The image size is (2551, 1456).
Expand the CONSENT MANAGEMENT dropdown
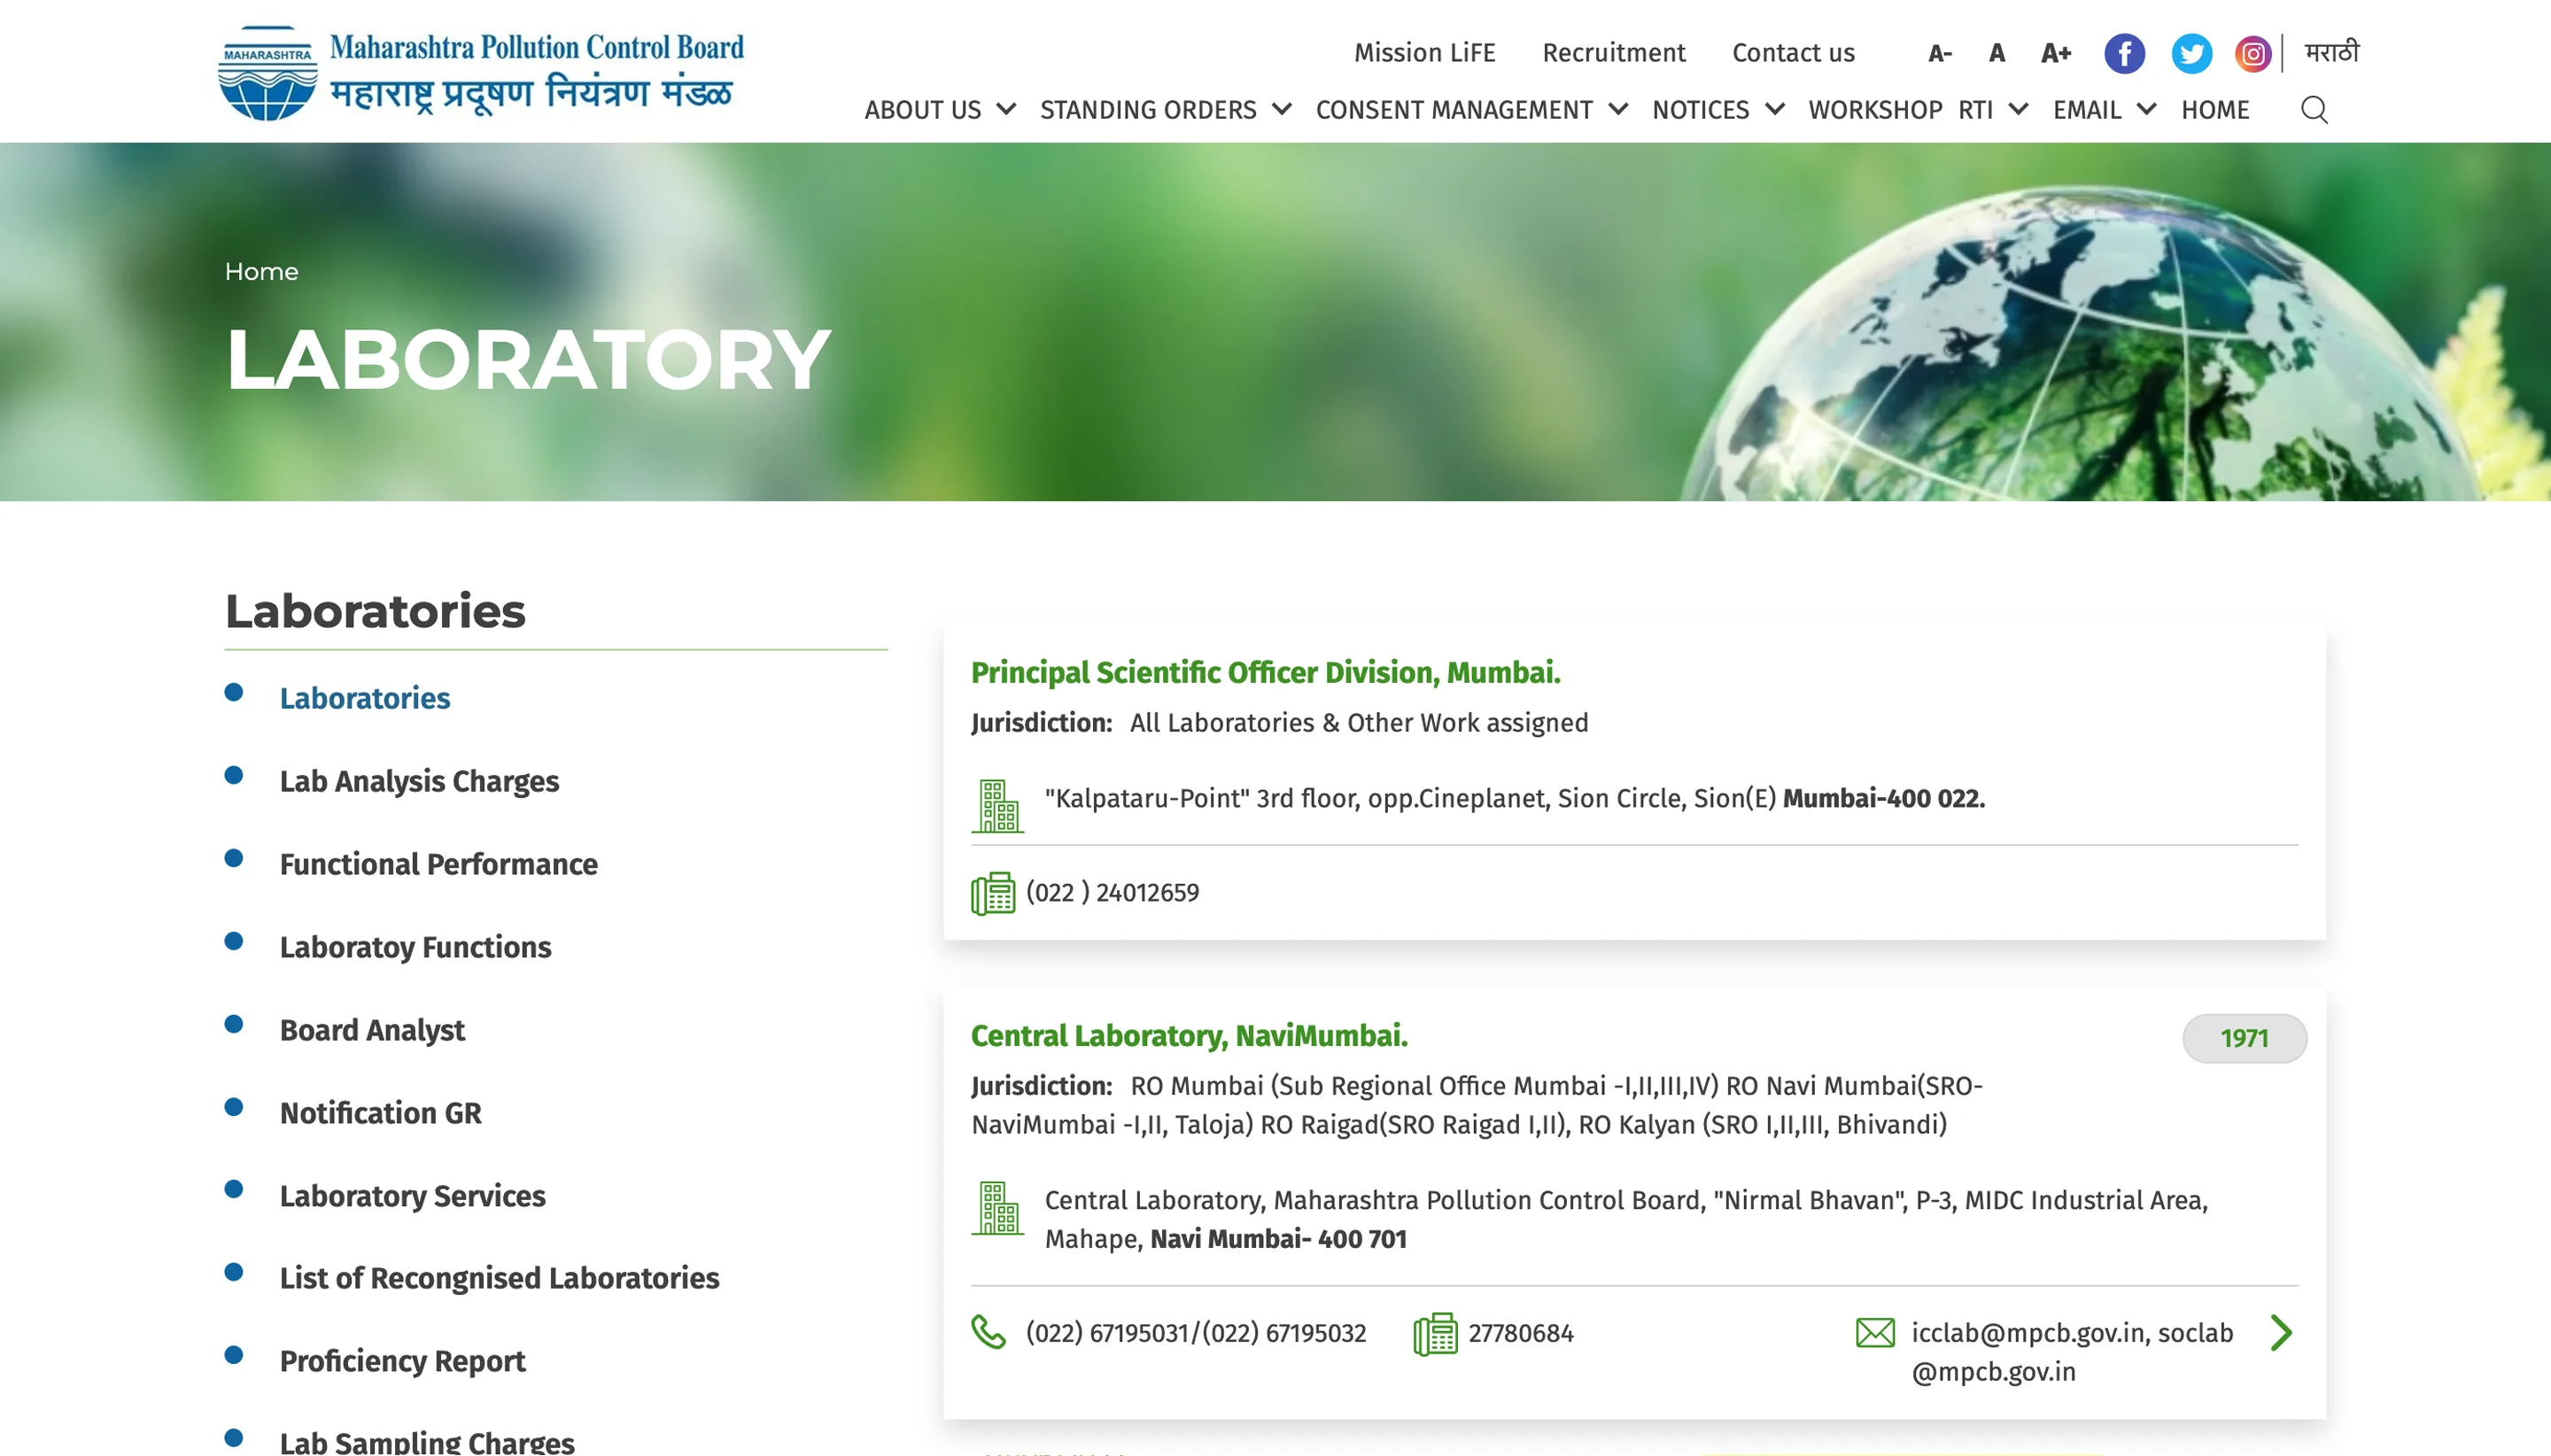pyautogui.click(x=1470, y=110)
